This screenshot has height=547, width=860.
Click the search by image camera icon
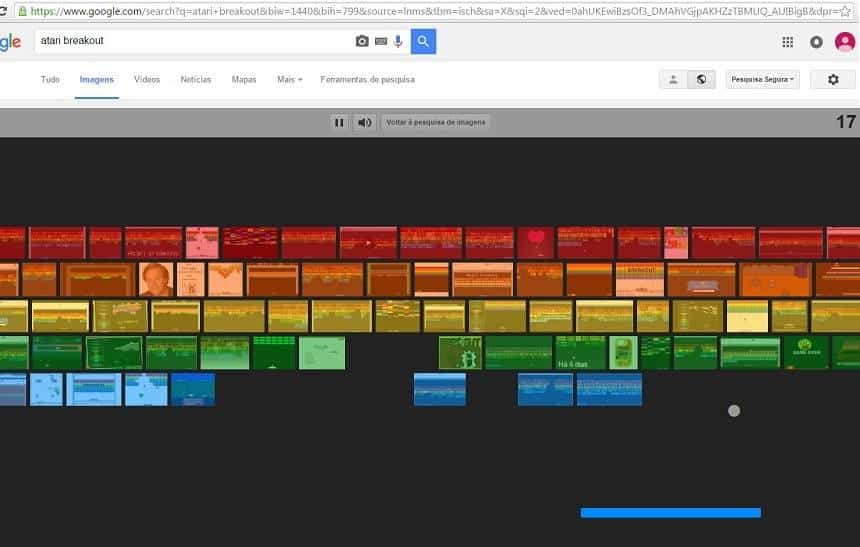(362, 41)
